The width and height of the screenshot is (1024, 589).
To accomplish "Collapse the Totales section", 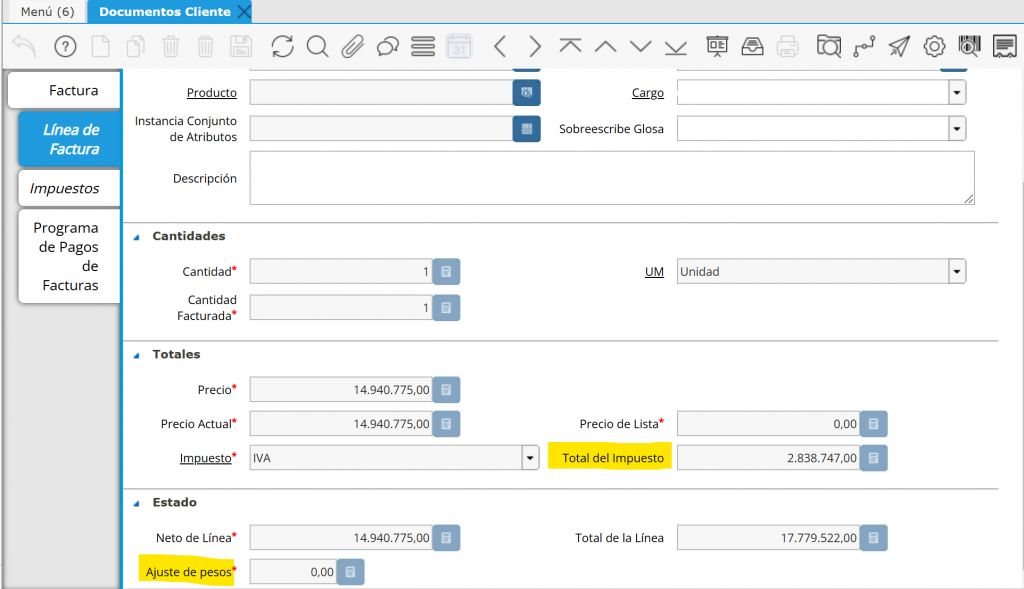I will coord(136,355).
